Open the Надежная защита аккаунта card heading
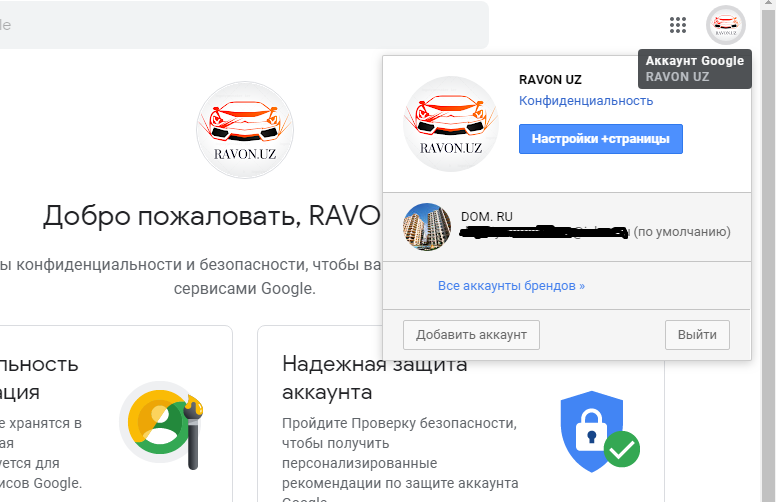The width and height of the screenshot is (776, 502). click(x=375, y=378)
